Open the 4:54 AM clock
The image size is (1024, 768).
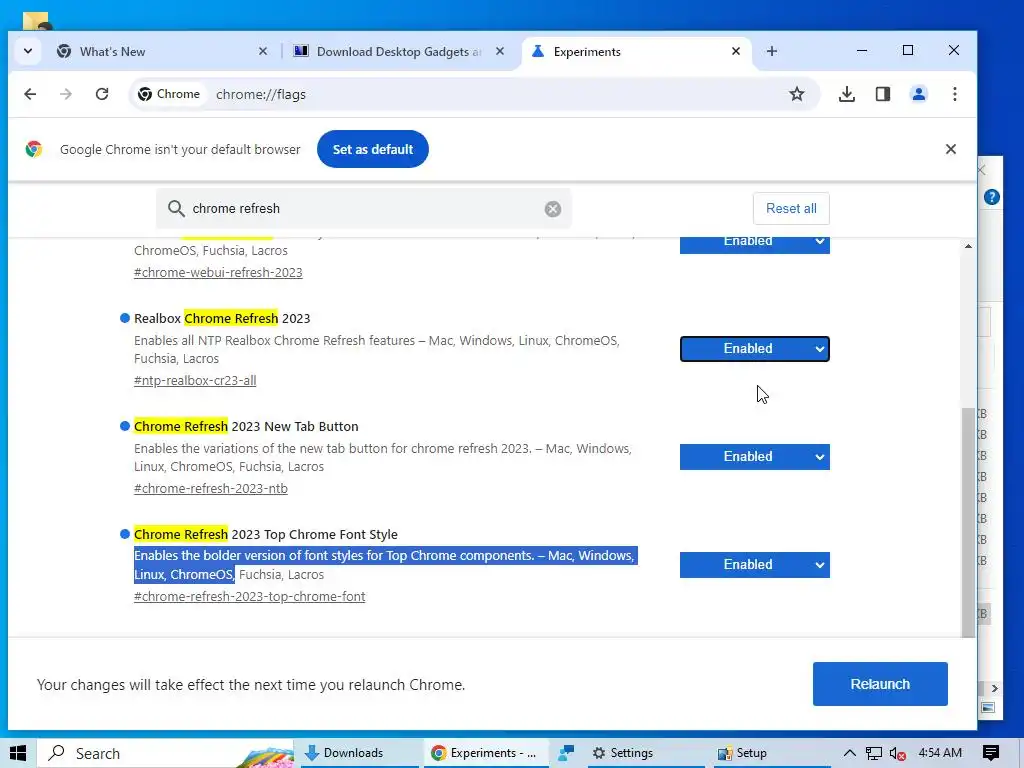coord(940,753)
